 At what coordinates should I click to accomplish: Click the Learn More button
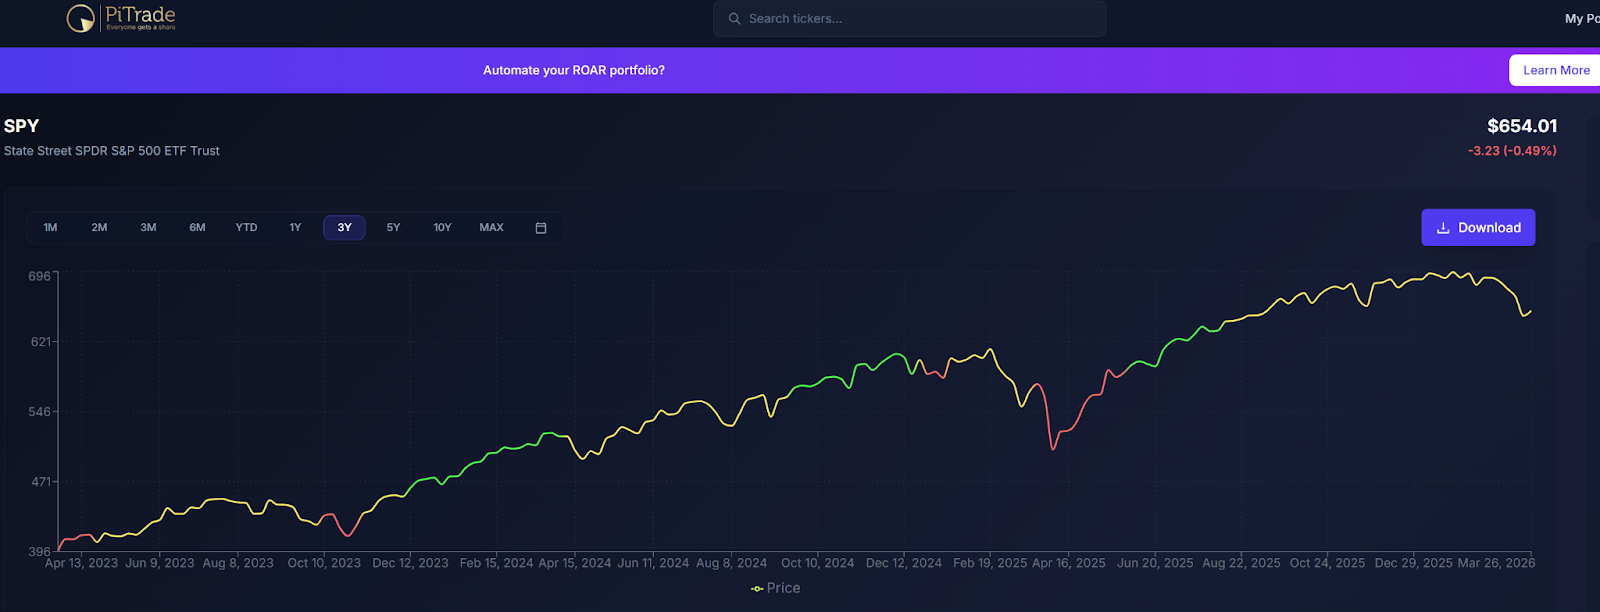1555,70
